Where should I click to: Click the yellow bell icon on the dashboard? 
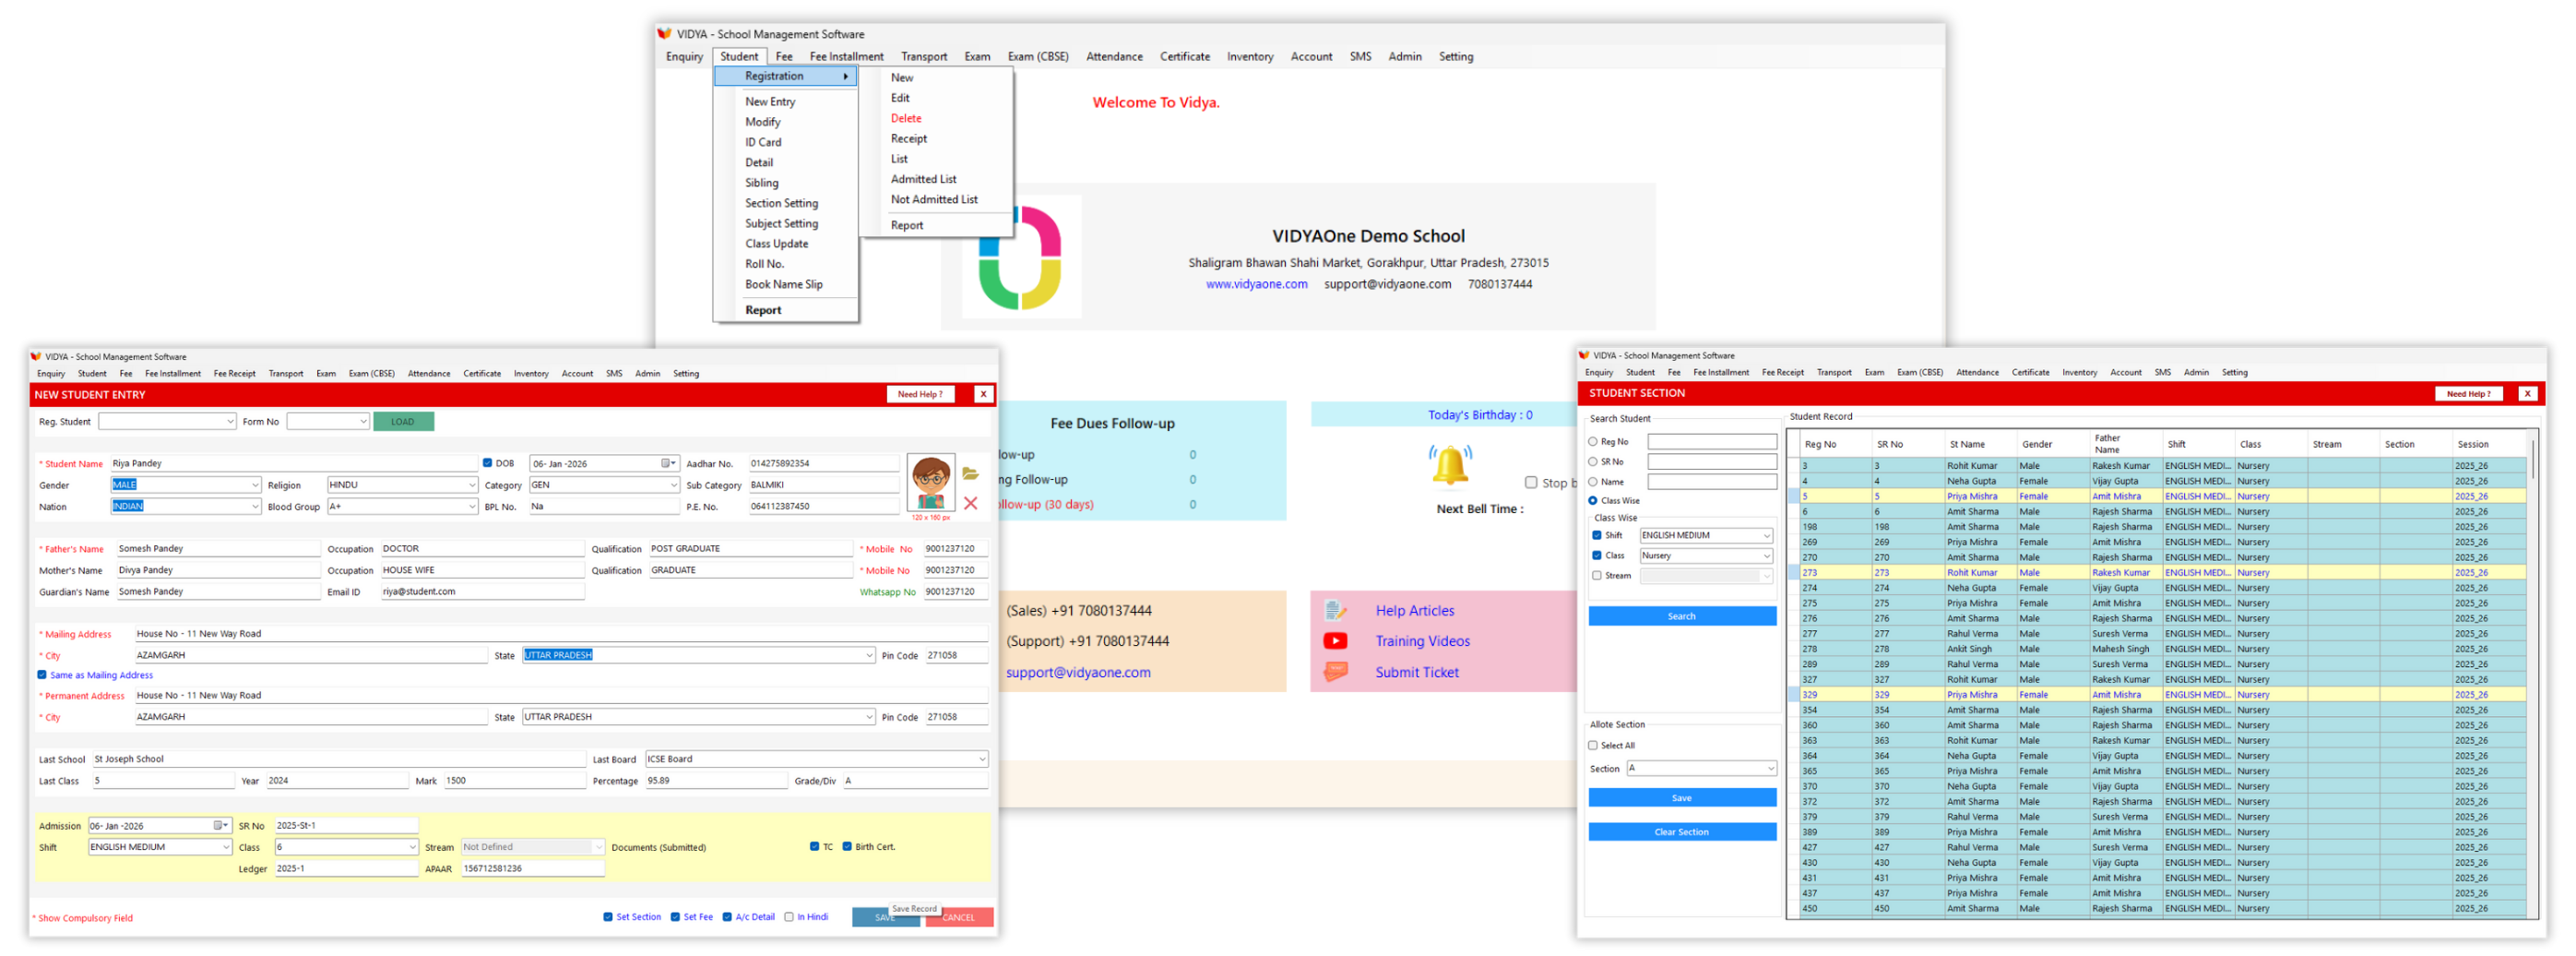pos(1450,466)
